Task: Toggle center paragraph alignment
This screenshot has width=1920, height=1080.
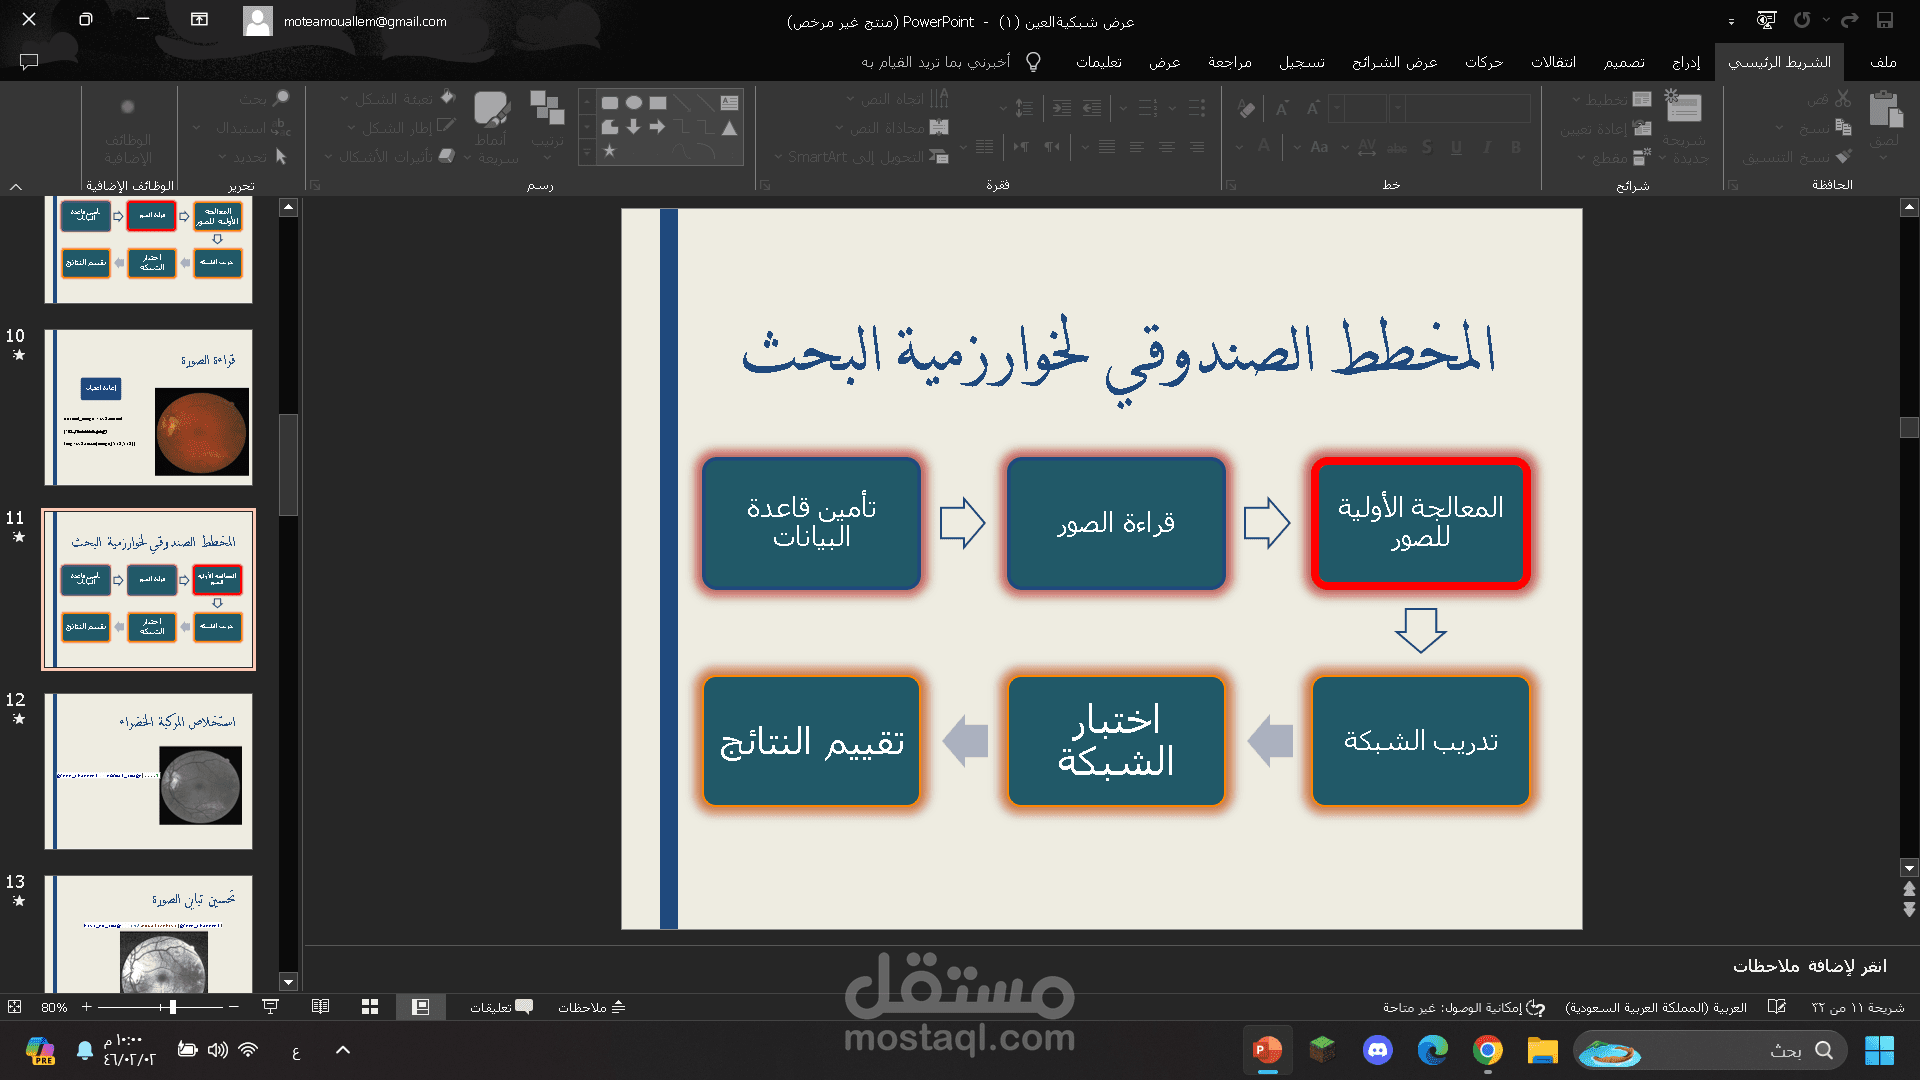Action: (1167, 147)
